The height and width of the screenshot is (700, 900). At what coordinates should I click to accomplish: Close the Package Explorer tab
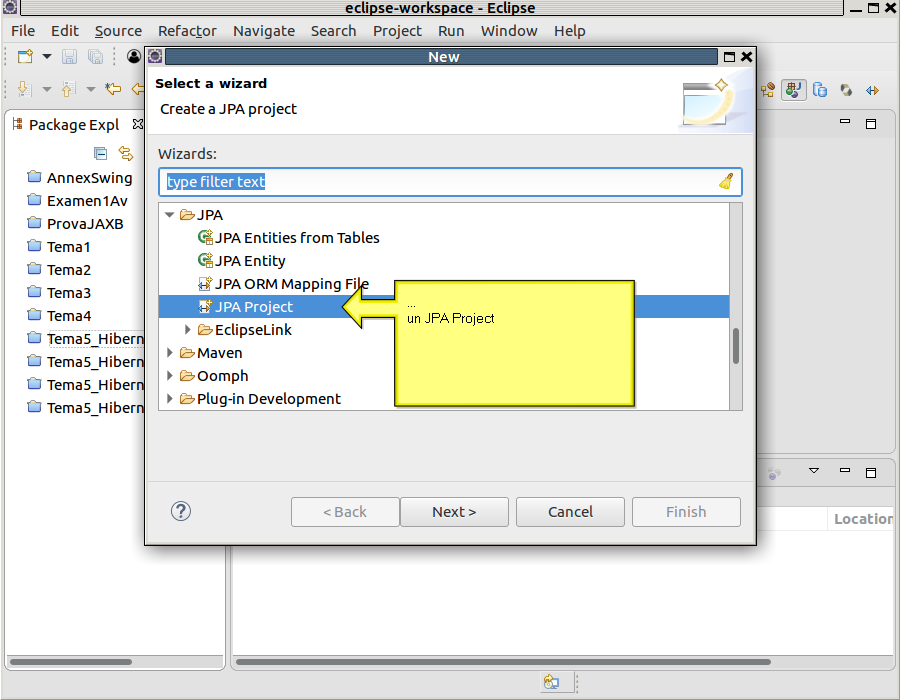coord(137,124)
